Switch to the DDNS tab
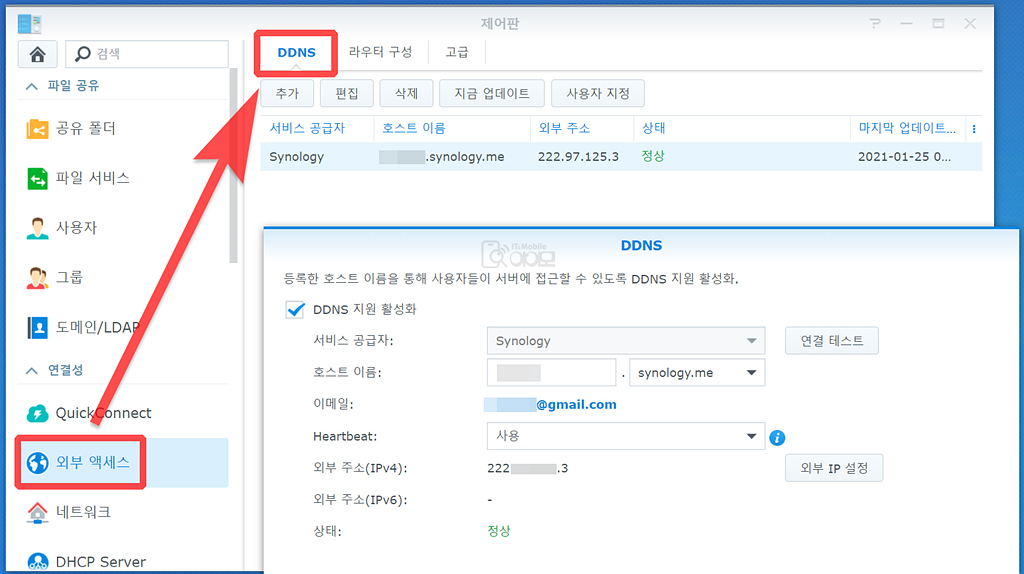Screen dimensions: 1024x574 click(296, 52)
